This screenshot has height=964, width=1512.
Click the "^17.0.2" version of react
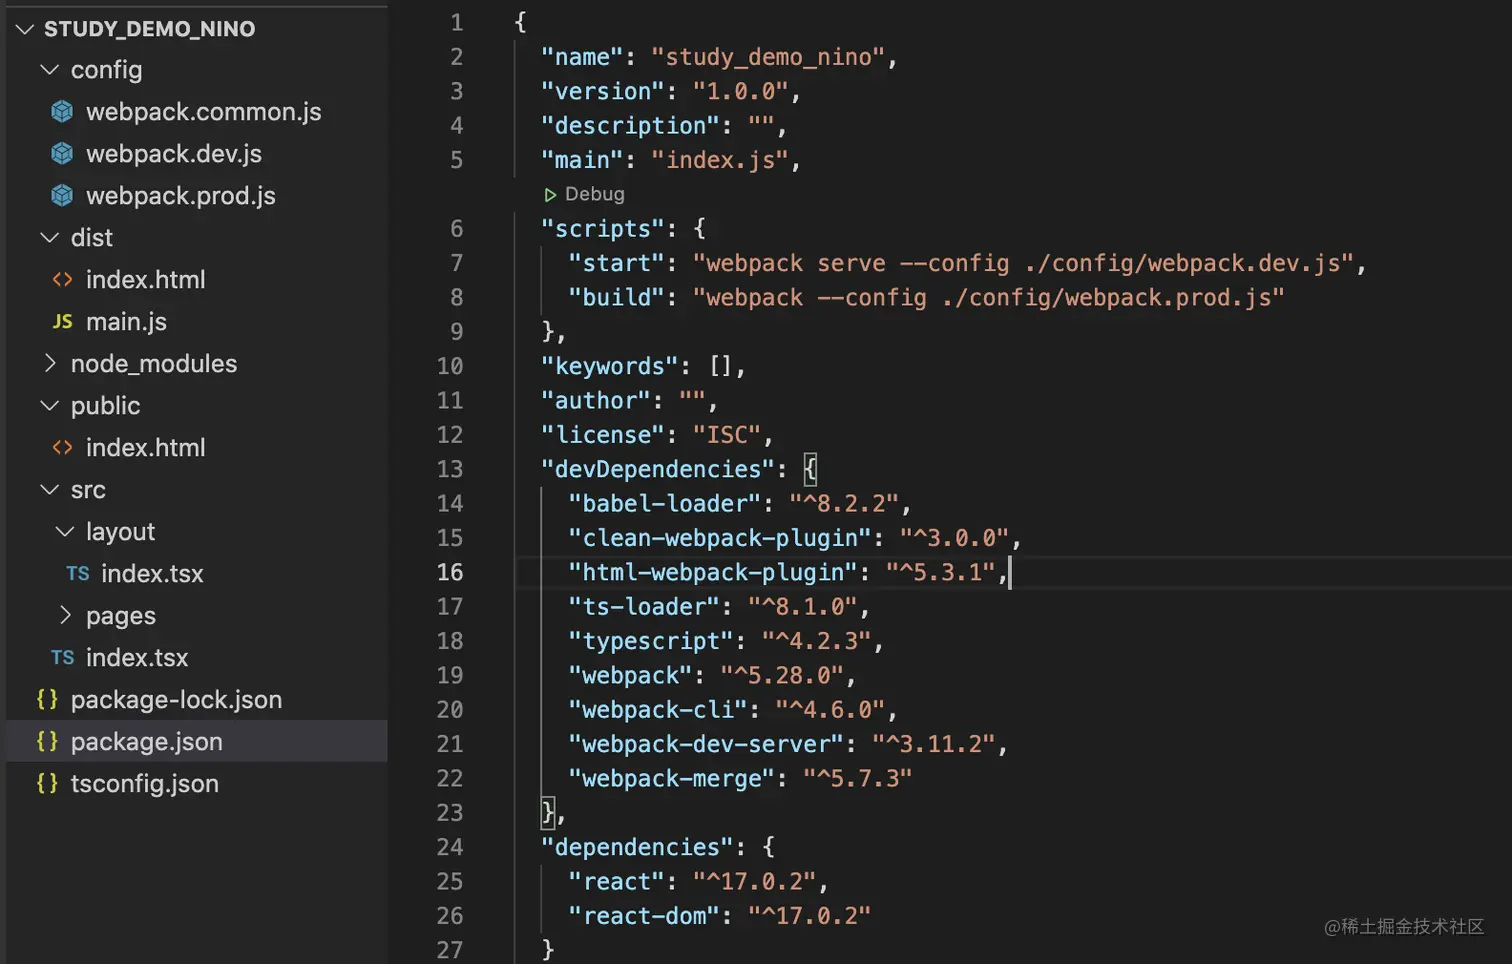click(755, 882)
